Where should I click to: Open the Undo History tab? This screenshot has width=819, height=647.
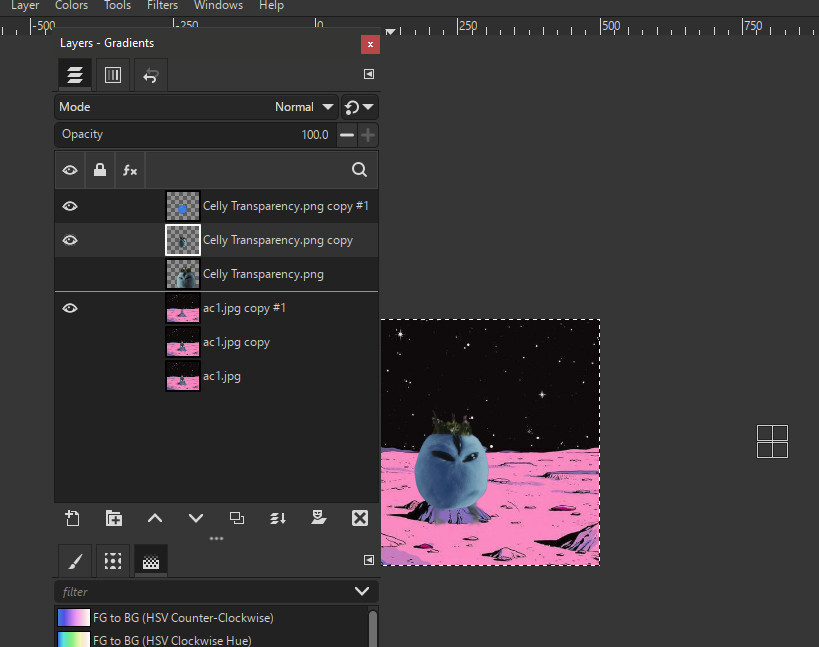point(150,75)
